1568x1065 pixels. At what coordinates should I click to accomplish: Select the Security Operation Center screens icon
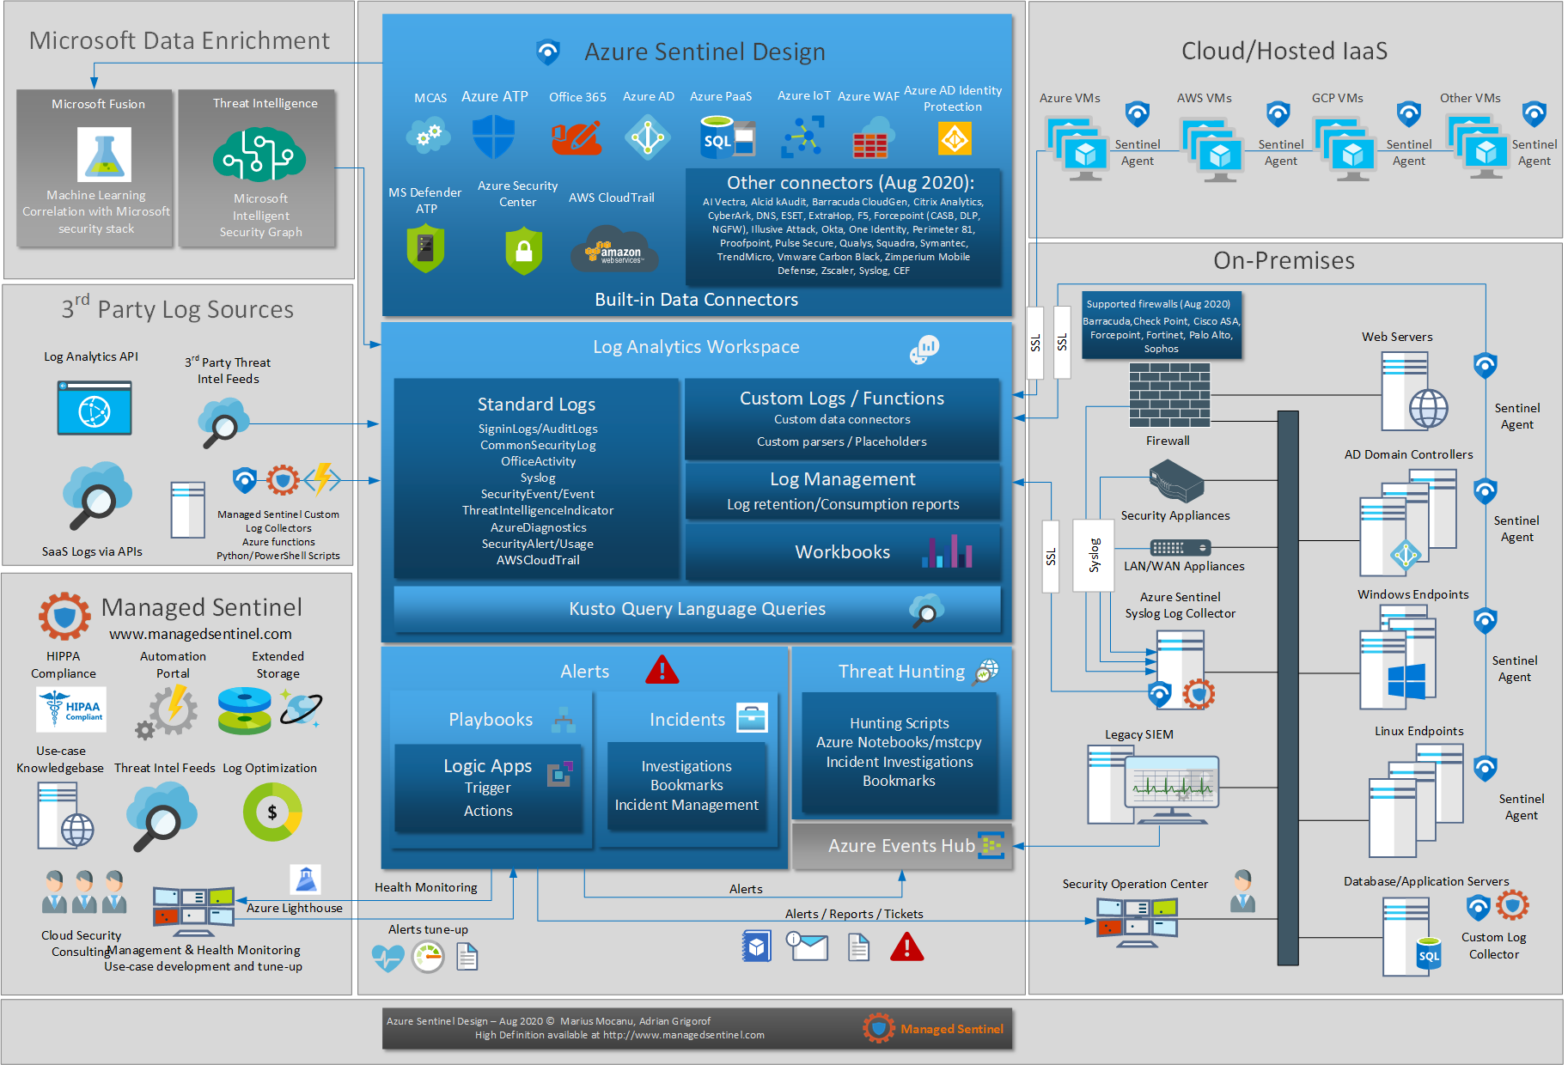pos(1137,922)
